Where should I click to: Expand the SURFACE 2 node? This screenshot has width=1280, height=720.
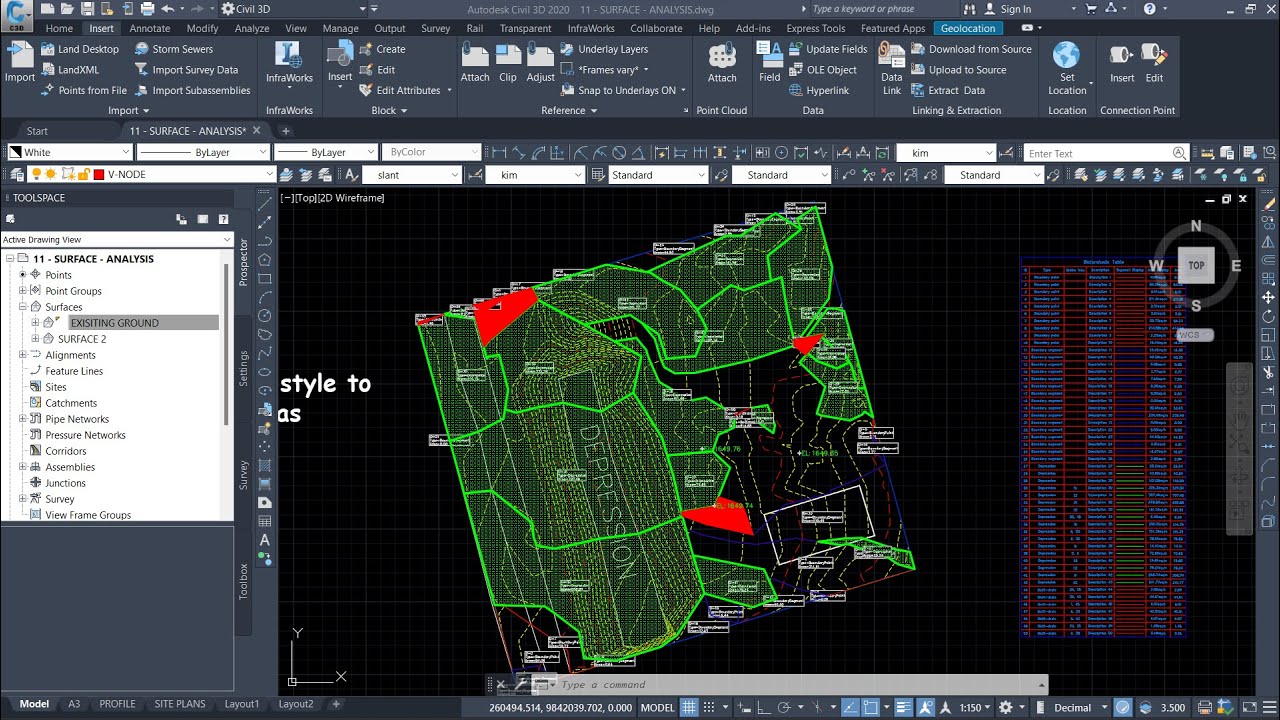(35, 339)
